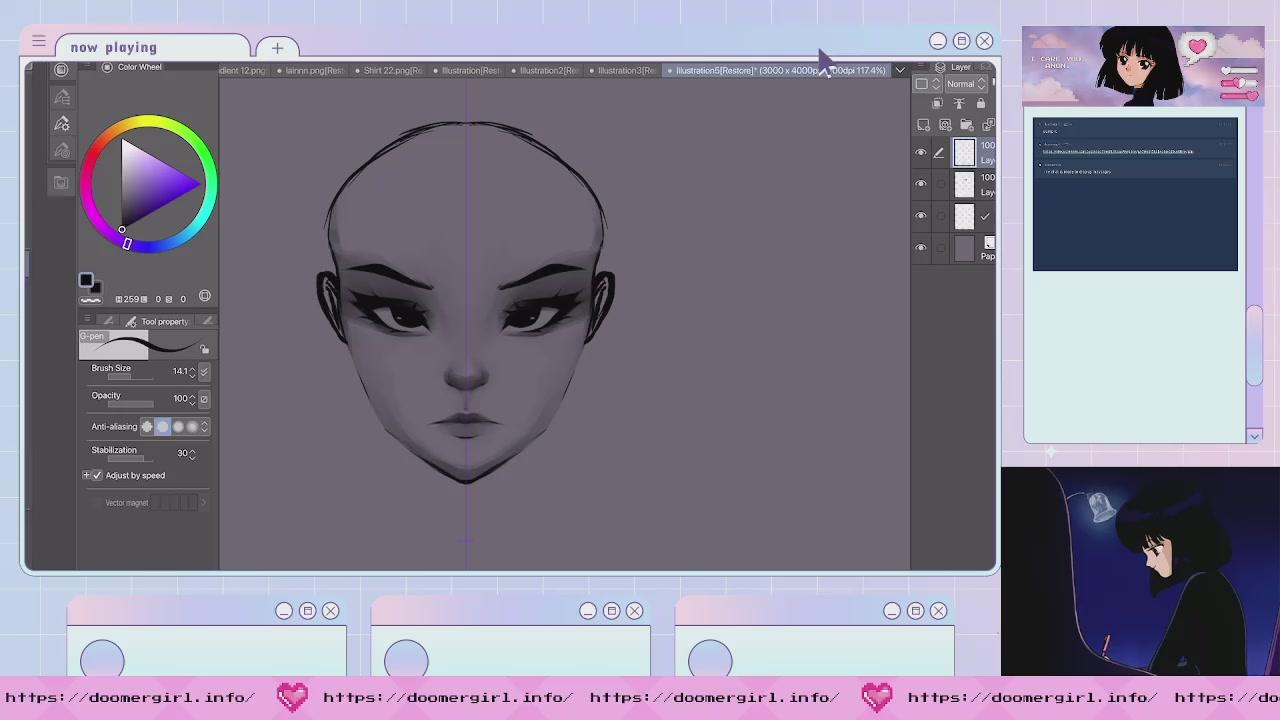
Task: Select the brush with gear icon in the left bar
Action: (61, 123)
